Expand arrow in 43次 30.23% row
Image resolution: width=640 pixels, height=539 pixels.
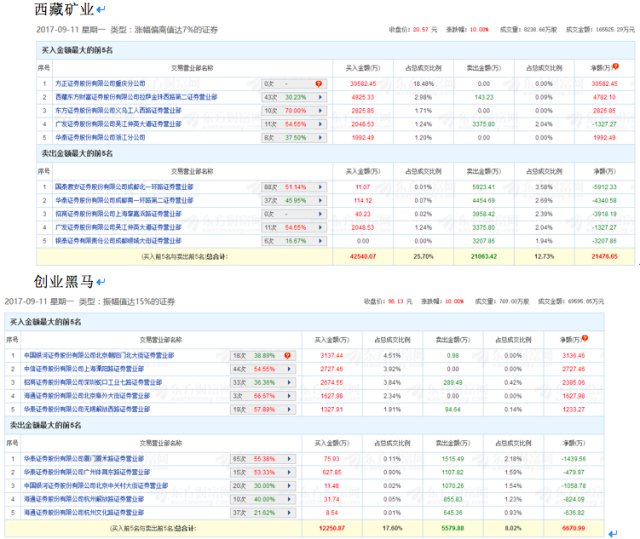(x=320, y=97)
